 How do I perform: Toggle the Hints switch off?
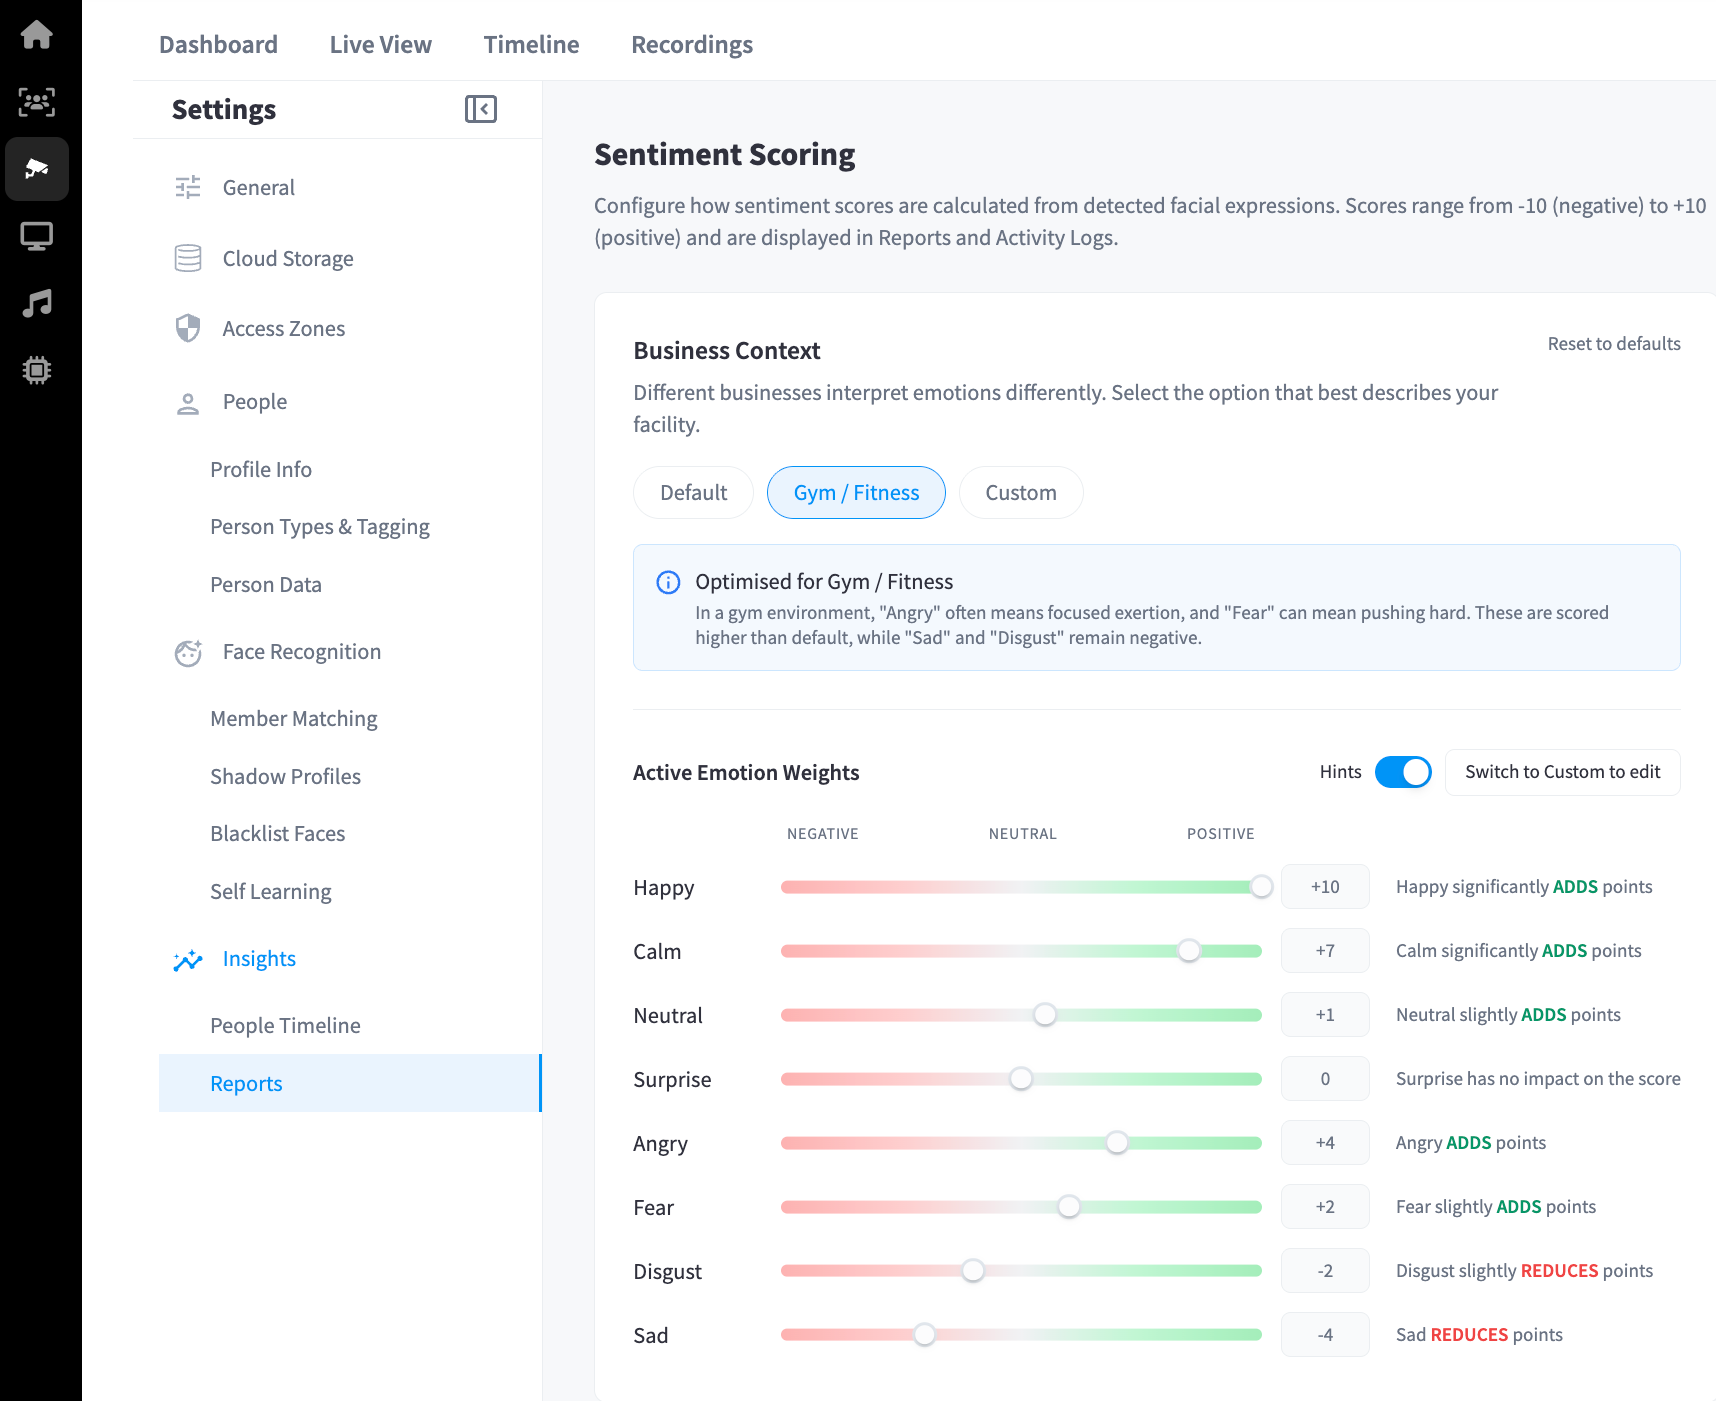click(x=1403, y=772)
